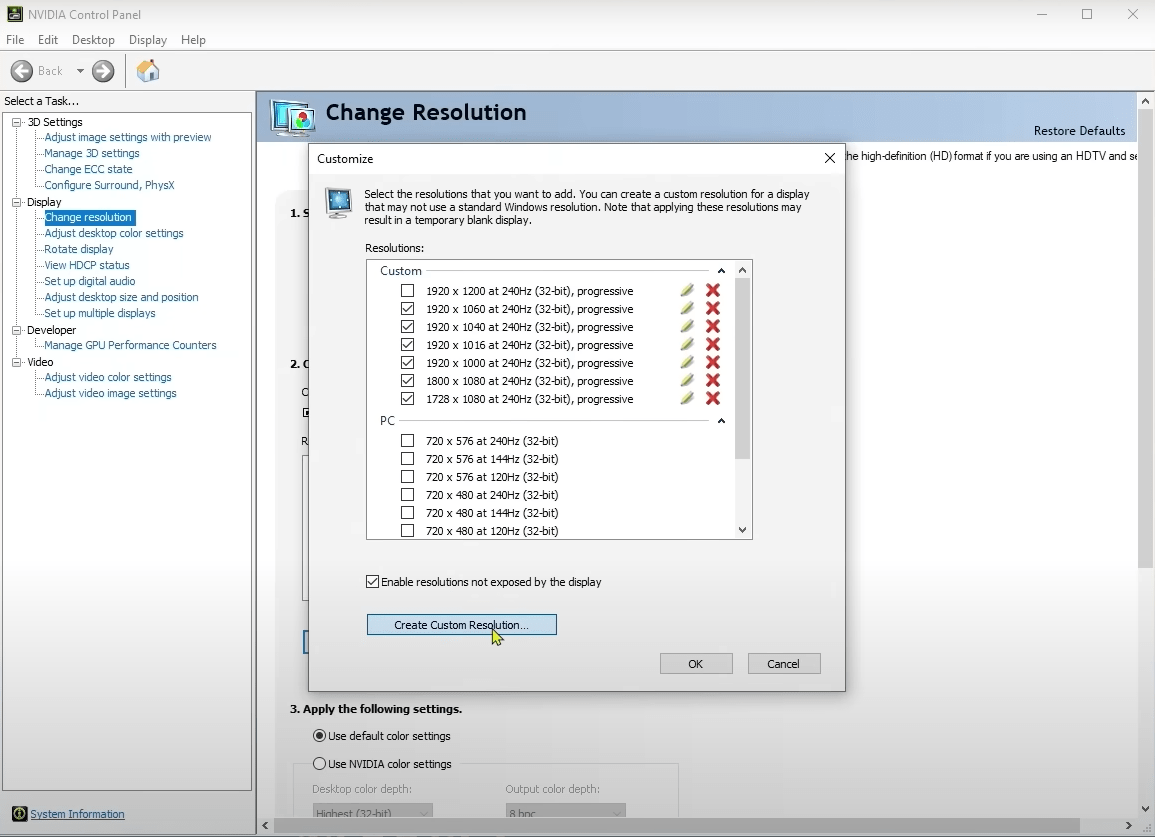Remove the 1728 x 1080 resolution entry

[x=712, y=399]
